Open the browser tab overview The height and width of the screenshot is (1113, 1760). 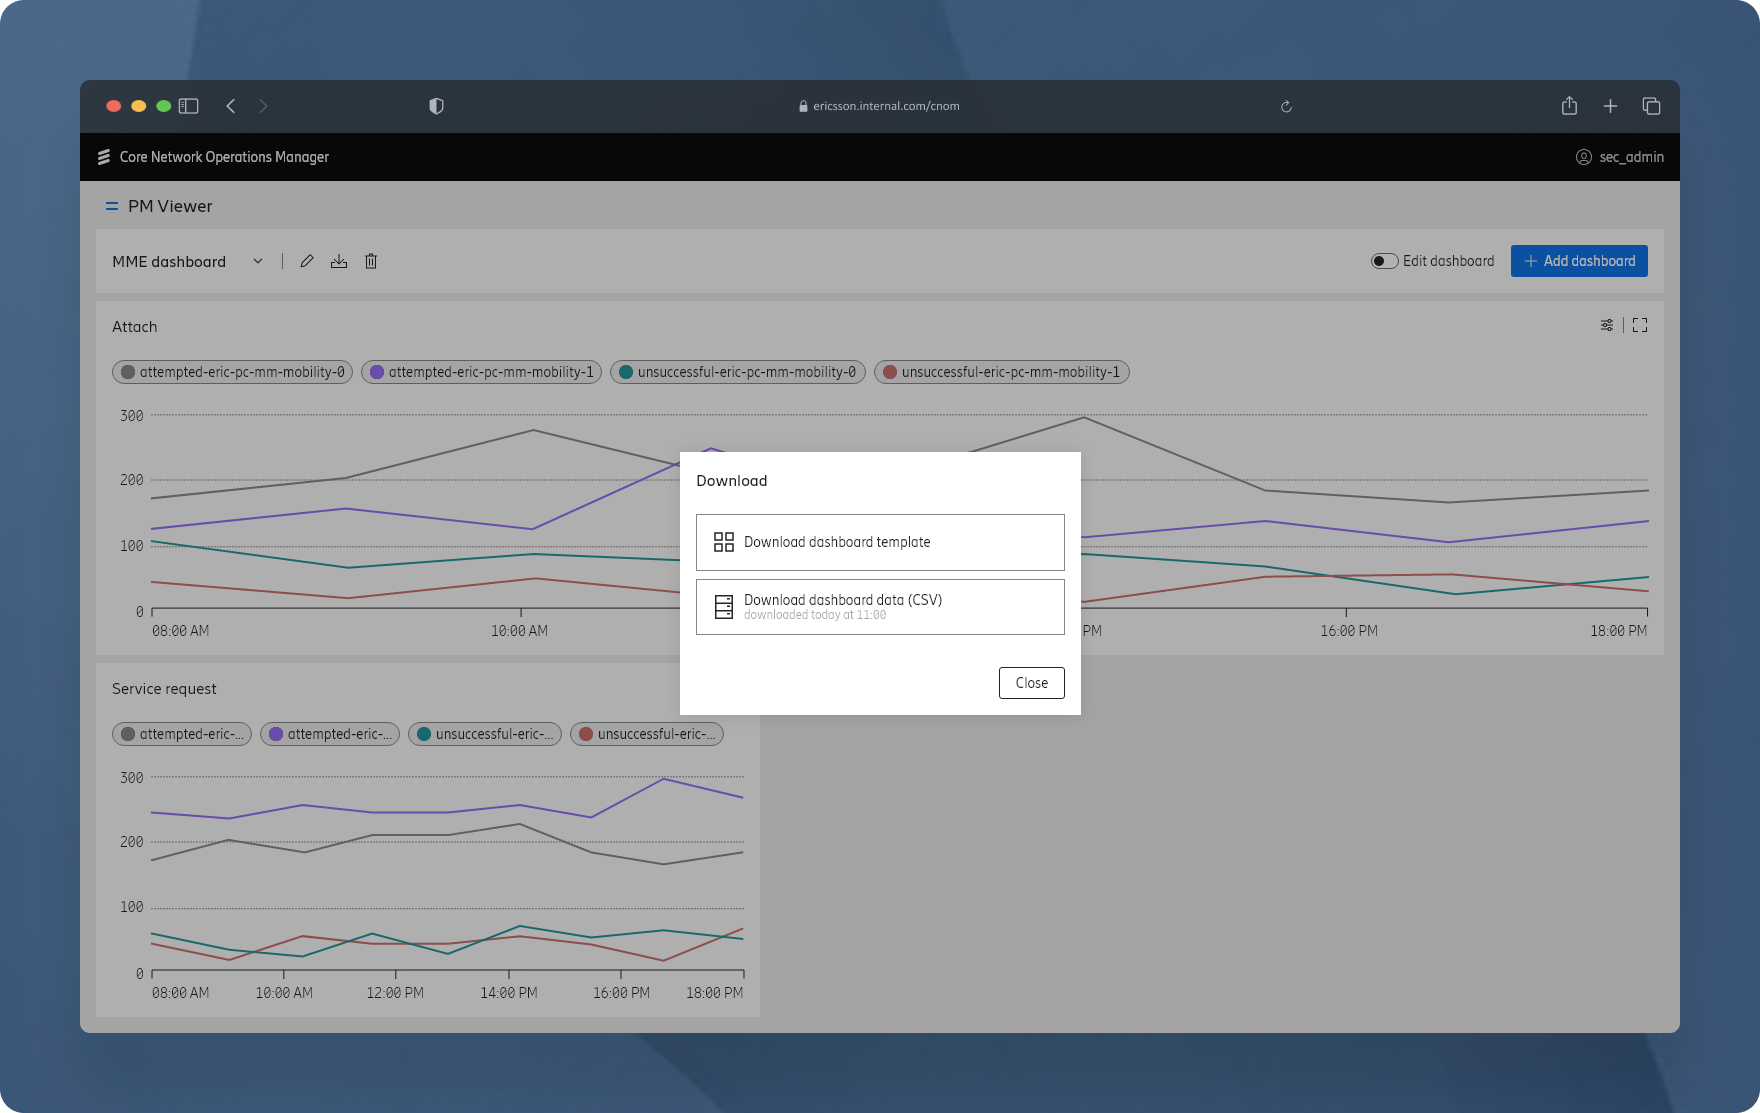coord(1651,106)
